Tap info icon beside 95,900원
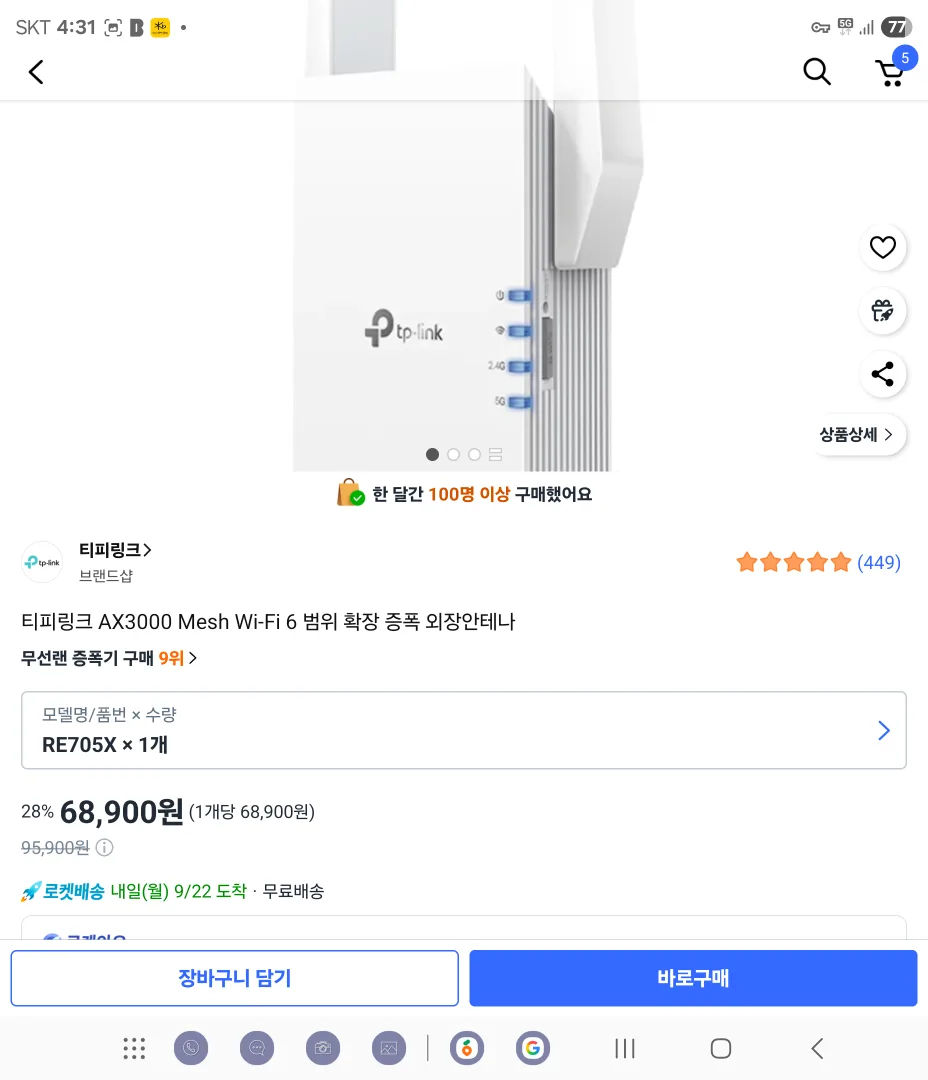928x1080 pixels. tap(104, 848)
